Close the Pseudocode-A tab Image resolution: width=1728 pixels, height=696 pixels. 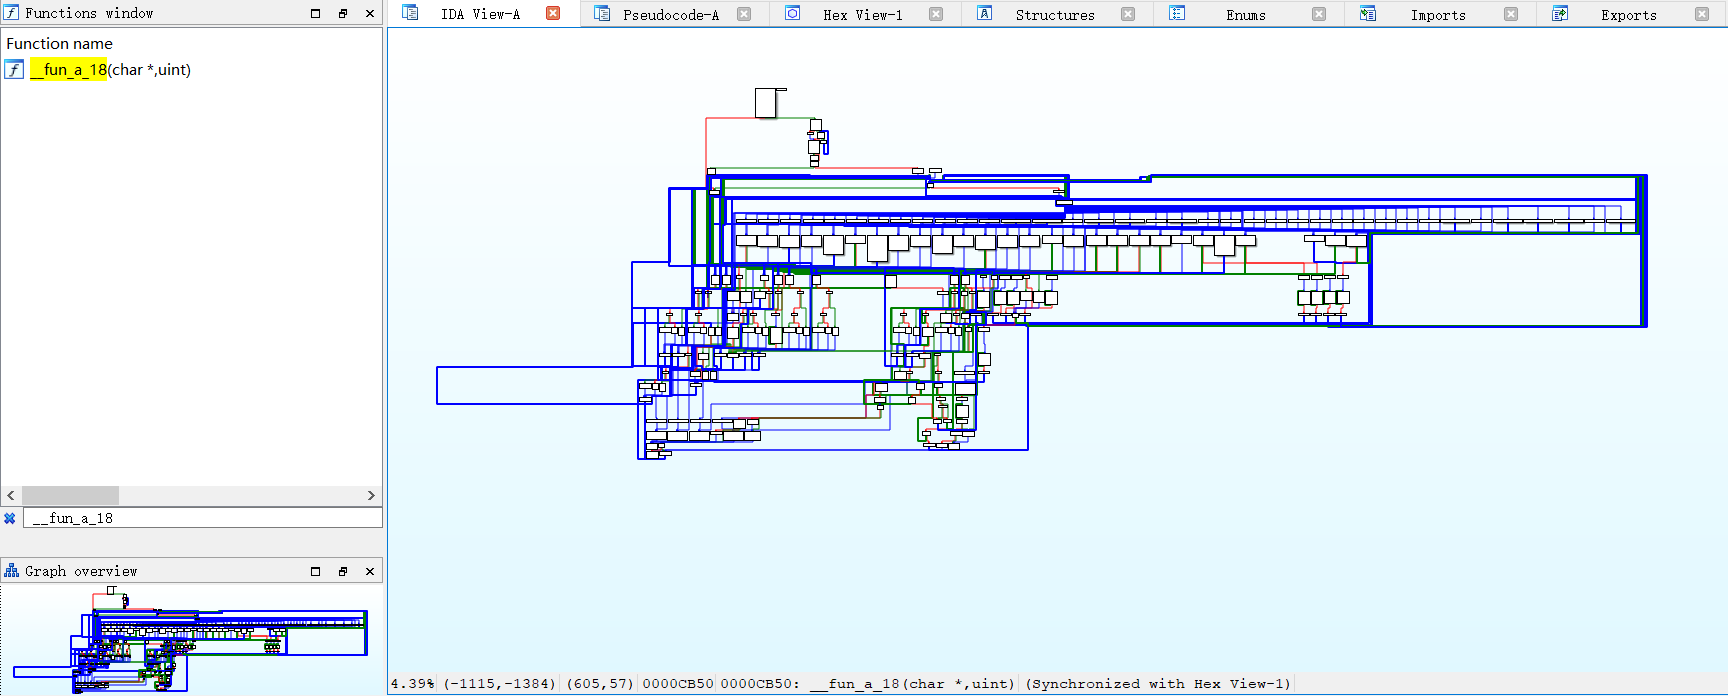click(744, 14)
